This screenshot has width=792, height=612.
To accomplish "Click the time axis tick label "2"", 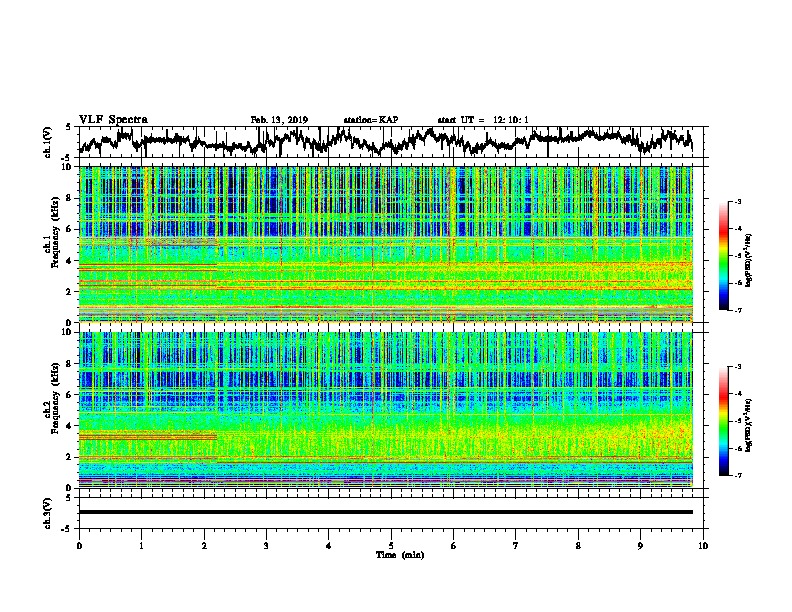I will click(204, 546).
